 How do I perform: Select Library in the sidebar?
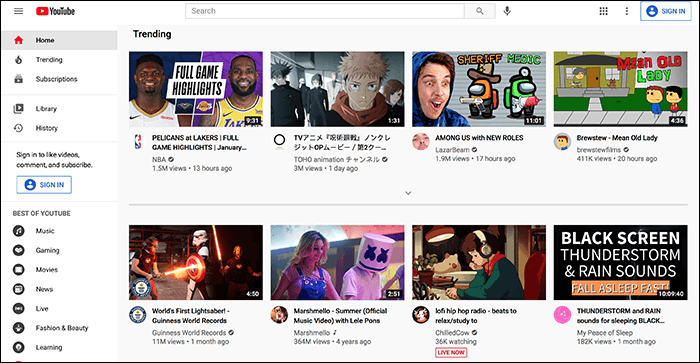tap(59, 108)
